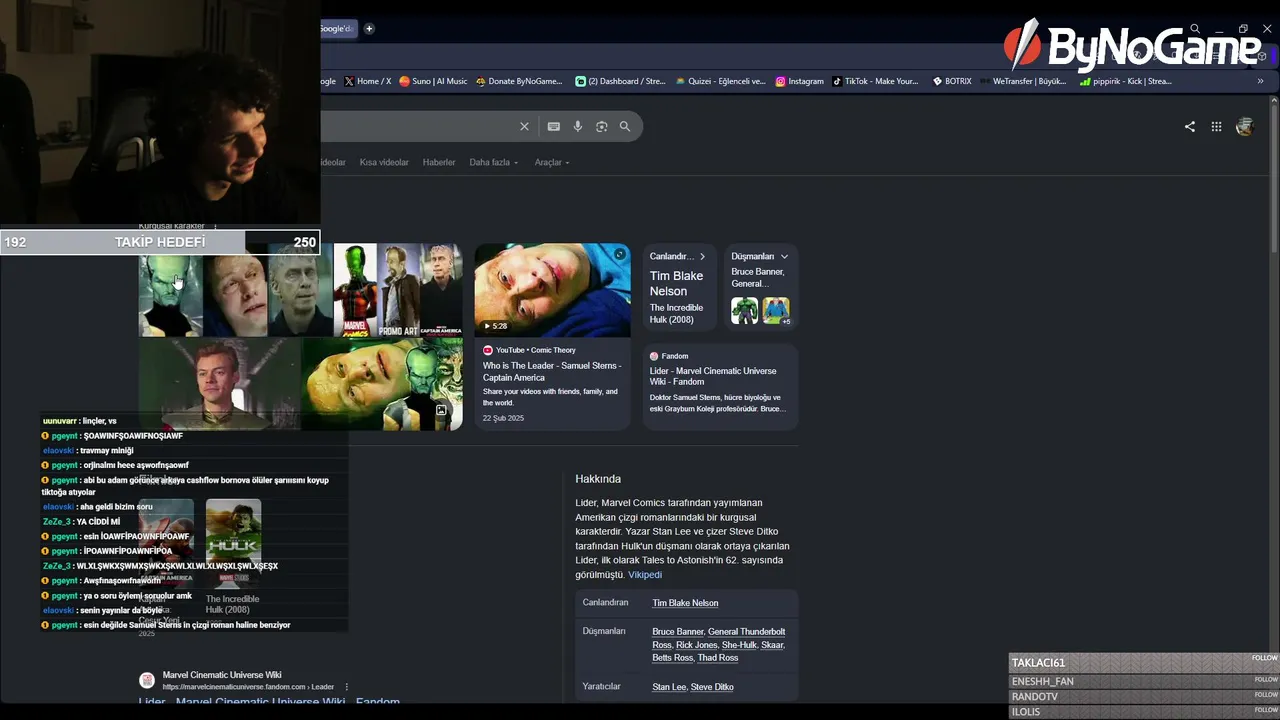
Task: Click the image gallery icon on the photo collage
Action: (441, 410)
